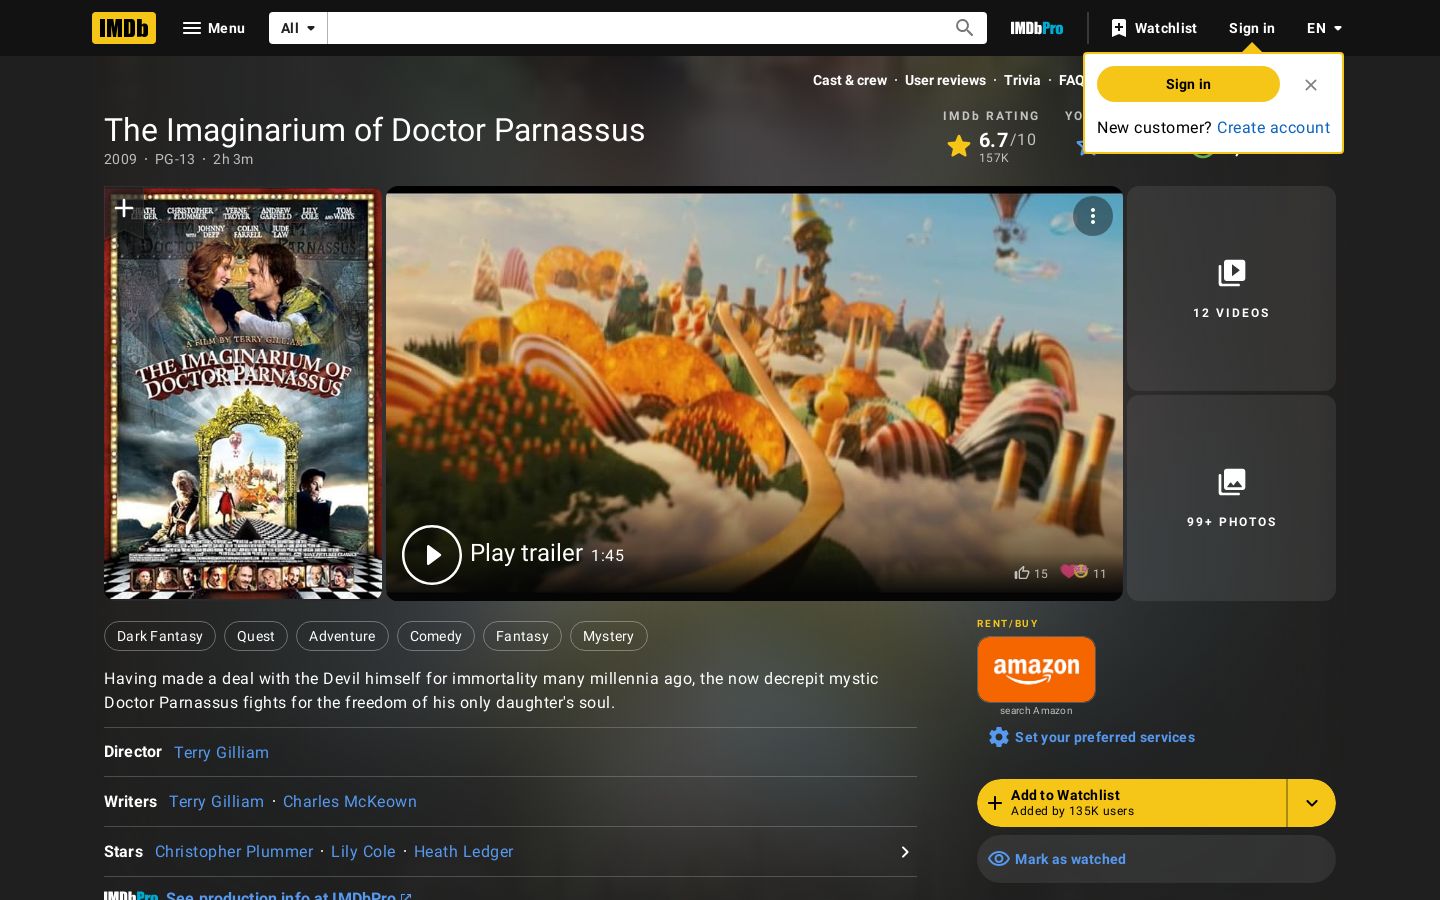The width and height of the screenshot is (1440, 900).
Task: Click the movie title heading text
Action: (x=375, y=130)
